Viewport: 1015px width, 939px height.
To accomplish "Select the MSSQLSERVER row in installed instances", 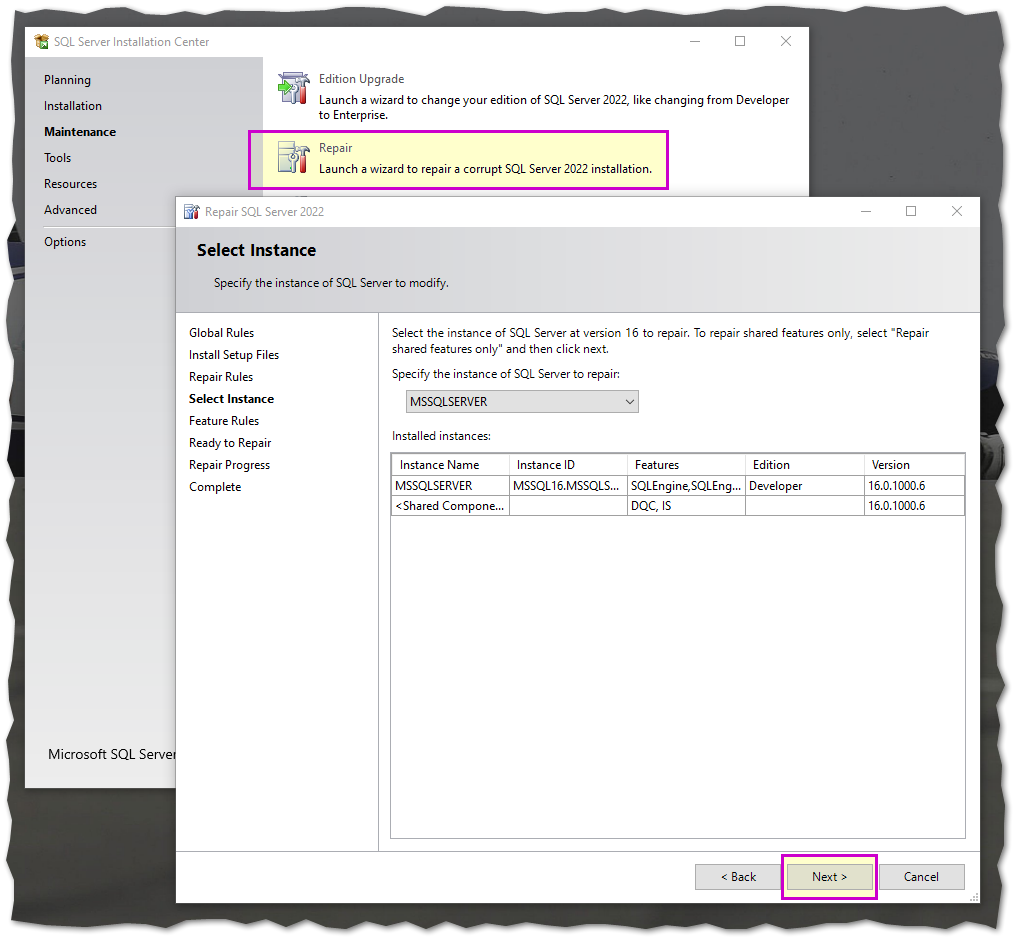I will pyautogui.click(x=678, y=485).
